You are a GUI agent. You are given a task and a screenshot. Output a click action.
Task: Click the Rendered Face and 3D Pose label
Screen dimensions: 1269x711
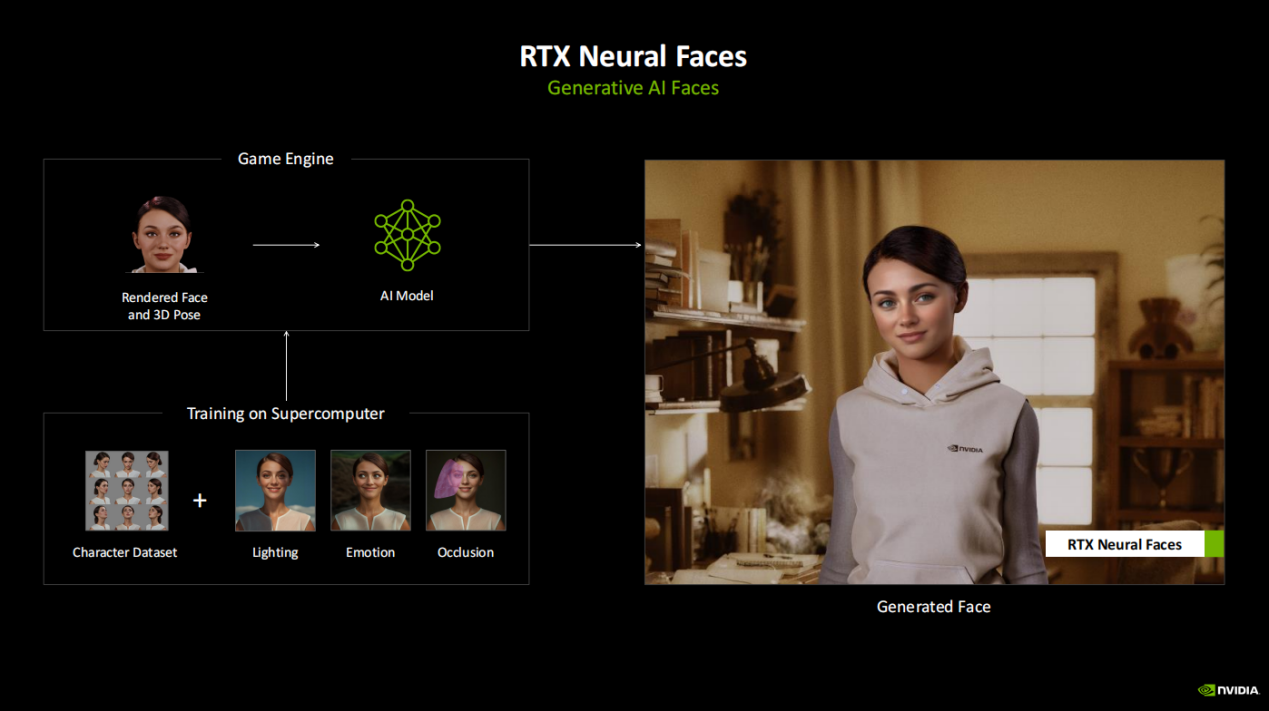165,306
